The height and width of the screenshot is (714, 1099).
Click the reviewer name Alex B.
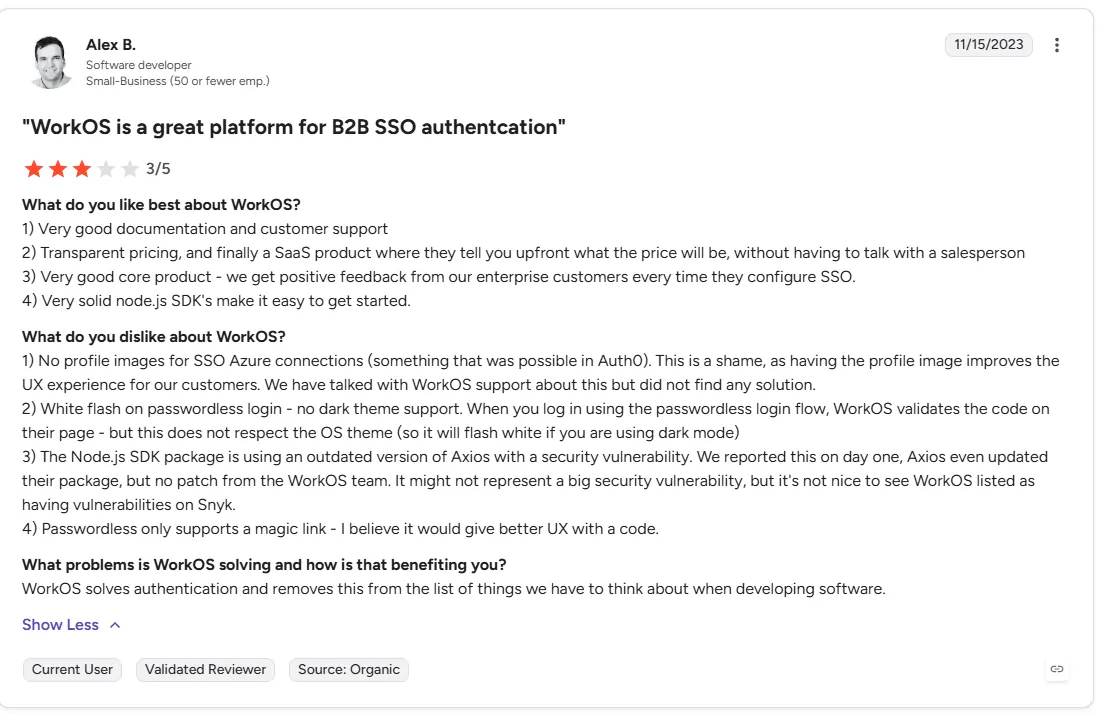111,44
